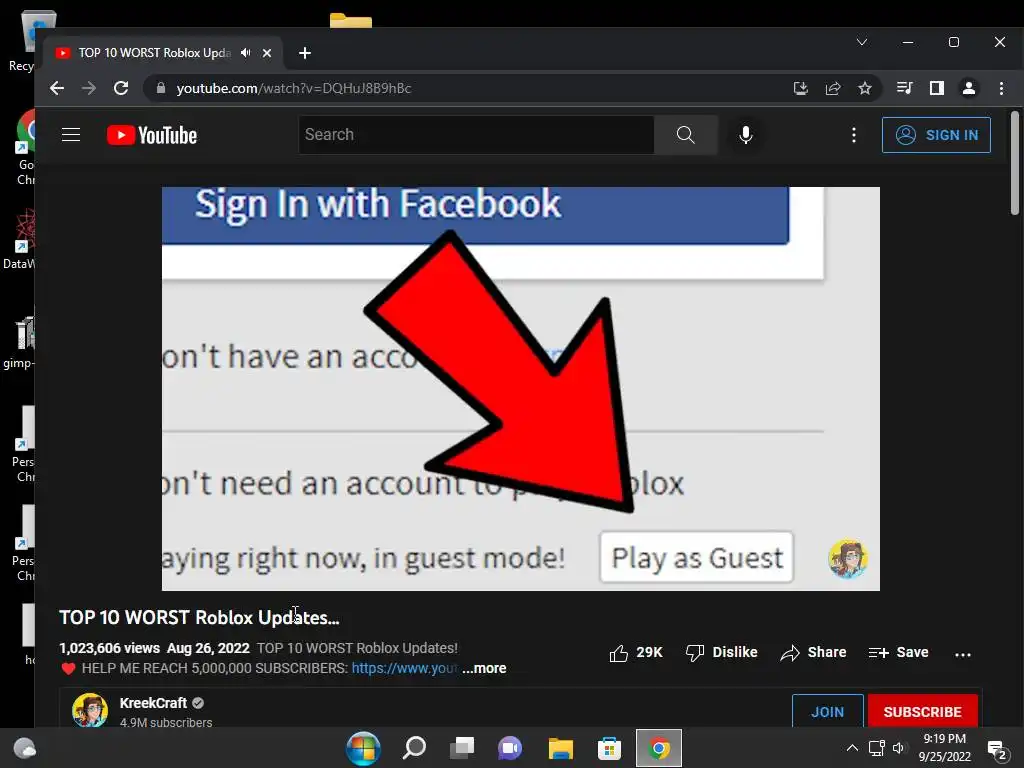
Task: Open the weather widget on taskbar
Action: [24, 748]
